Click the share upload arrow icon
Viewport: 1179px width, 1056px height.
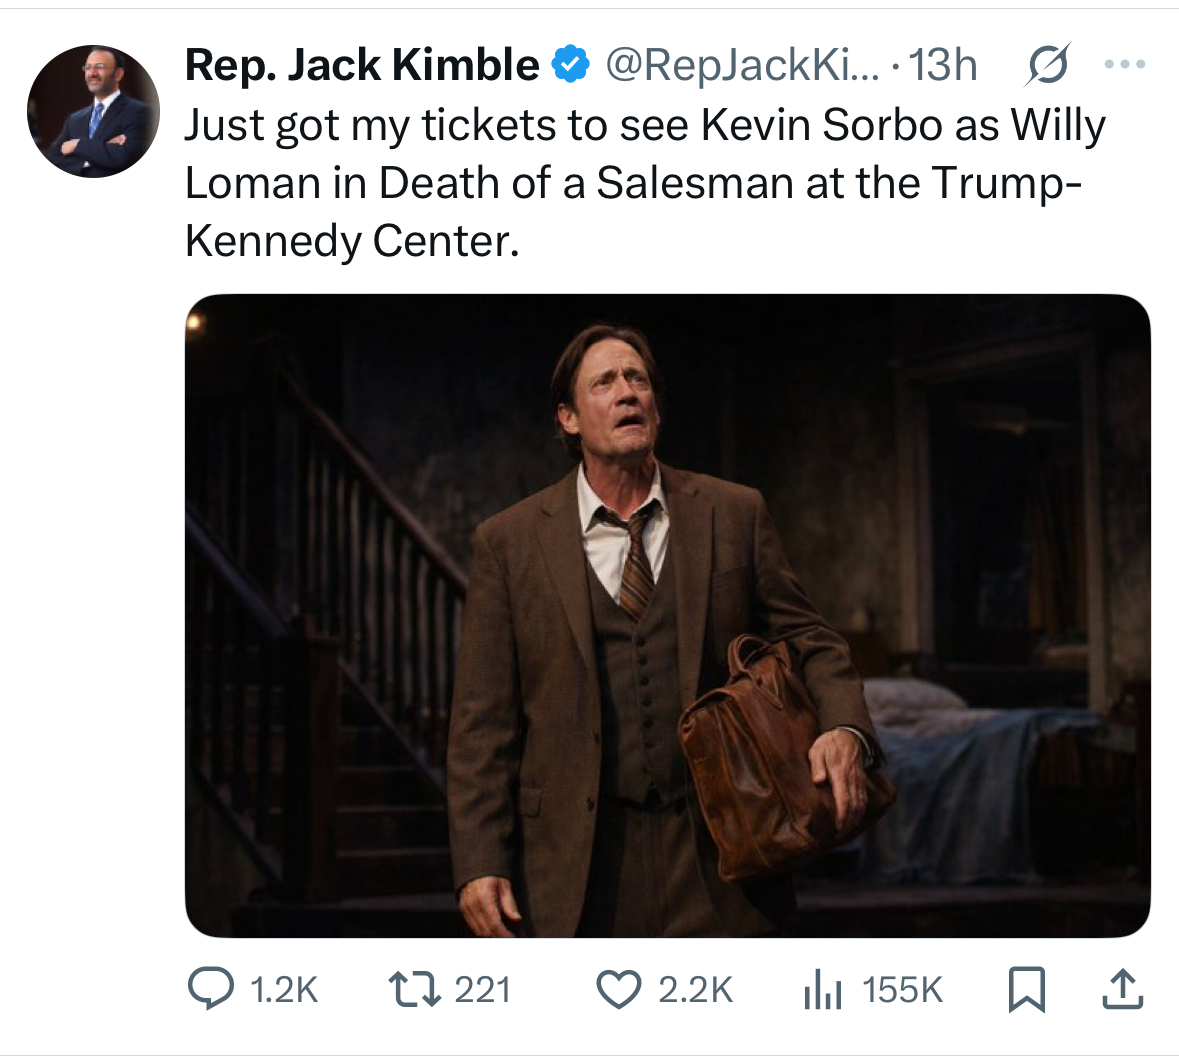point(1122,989)
